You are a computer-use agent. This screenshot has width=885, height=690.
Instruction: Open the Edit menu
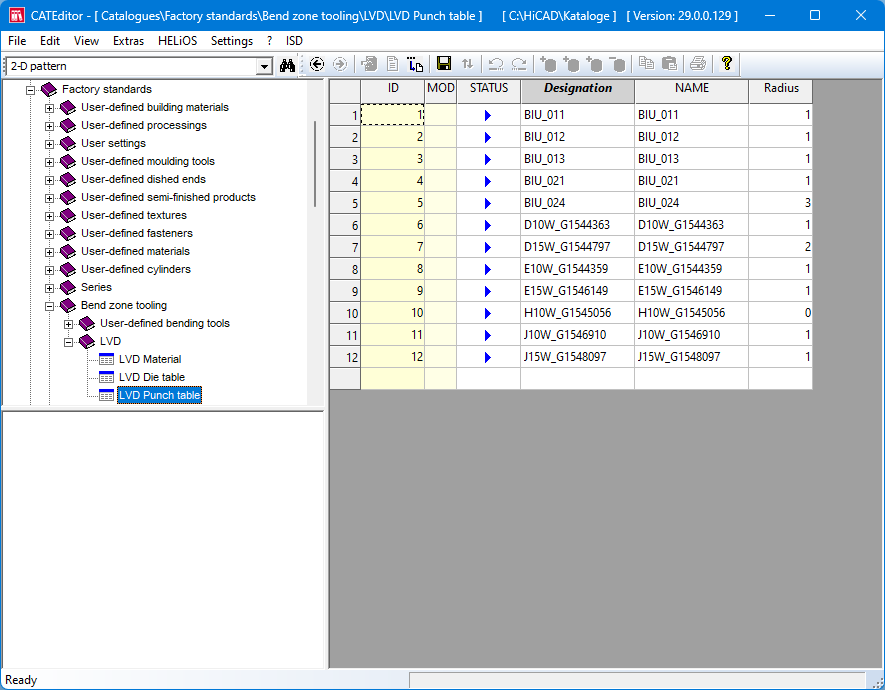click(50, 41)
